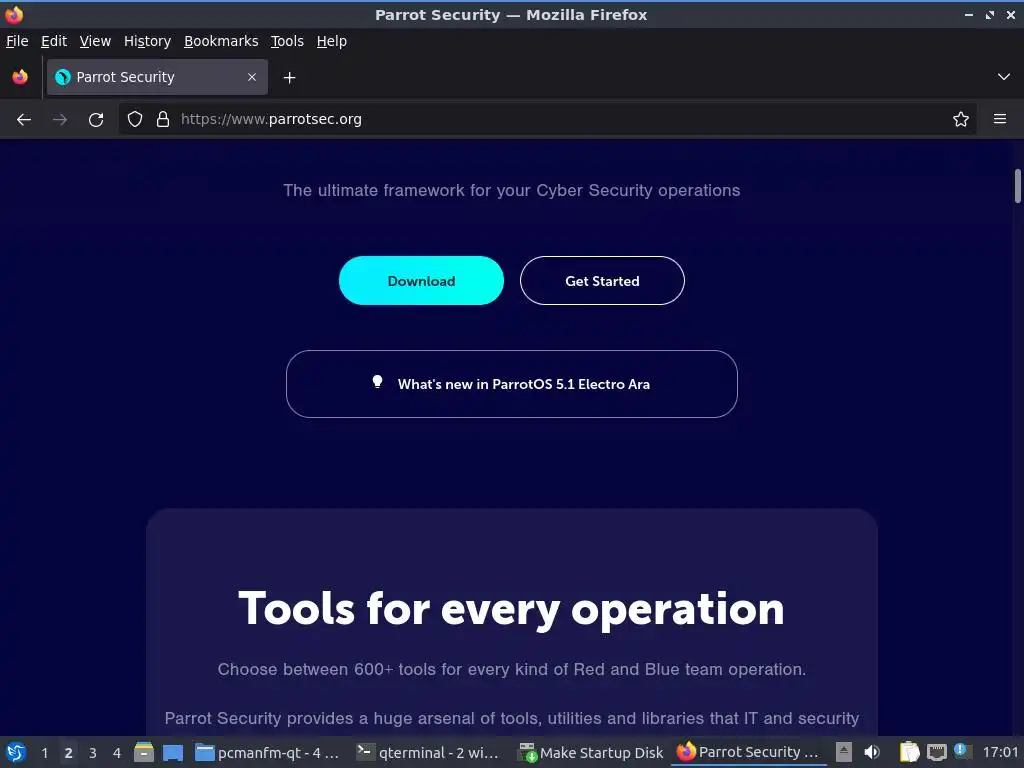Expand the list all tabs chevron
The image size is (1024, 768).
[x=1004, y=77]
